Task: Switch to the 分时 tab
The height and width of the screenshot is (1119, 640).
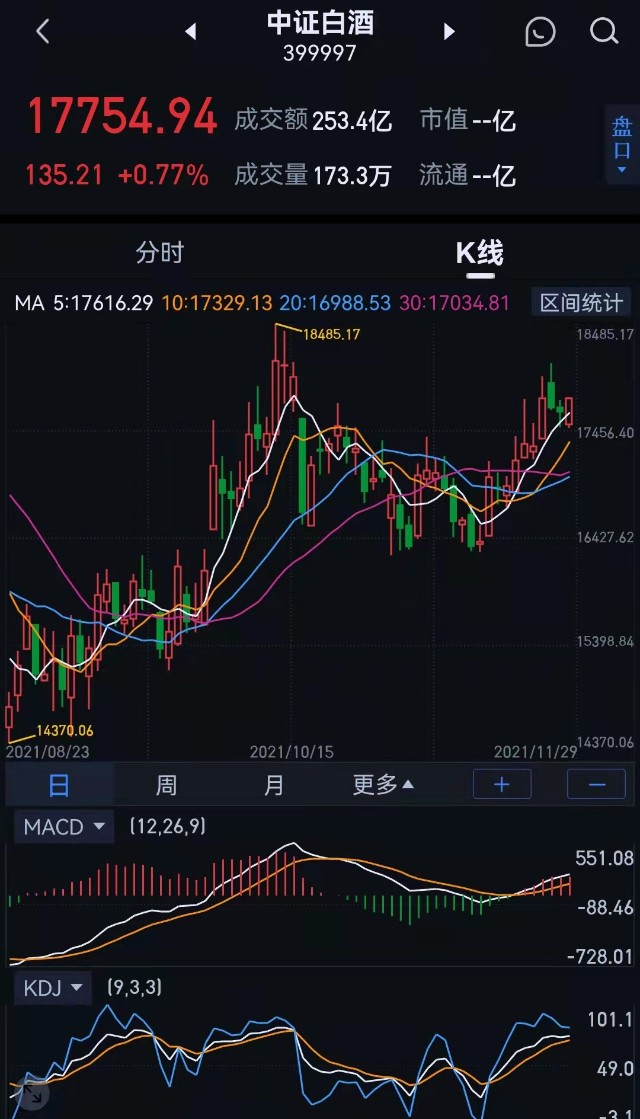Action: click(160, 253)
